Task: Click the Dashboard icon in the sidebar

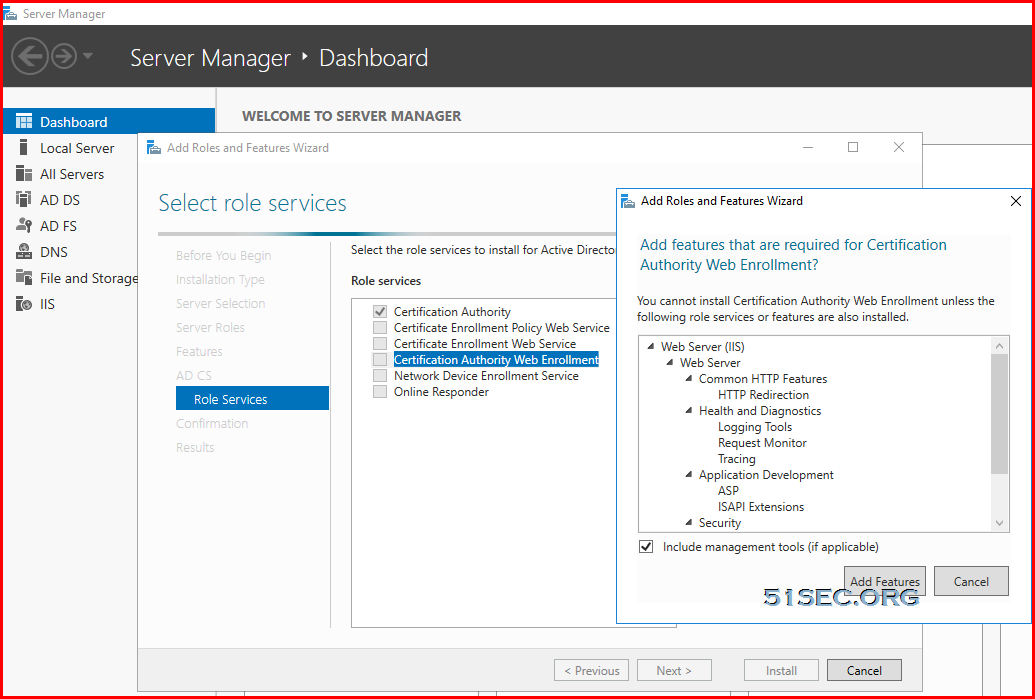Action: tap(24, 121)
